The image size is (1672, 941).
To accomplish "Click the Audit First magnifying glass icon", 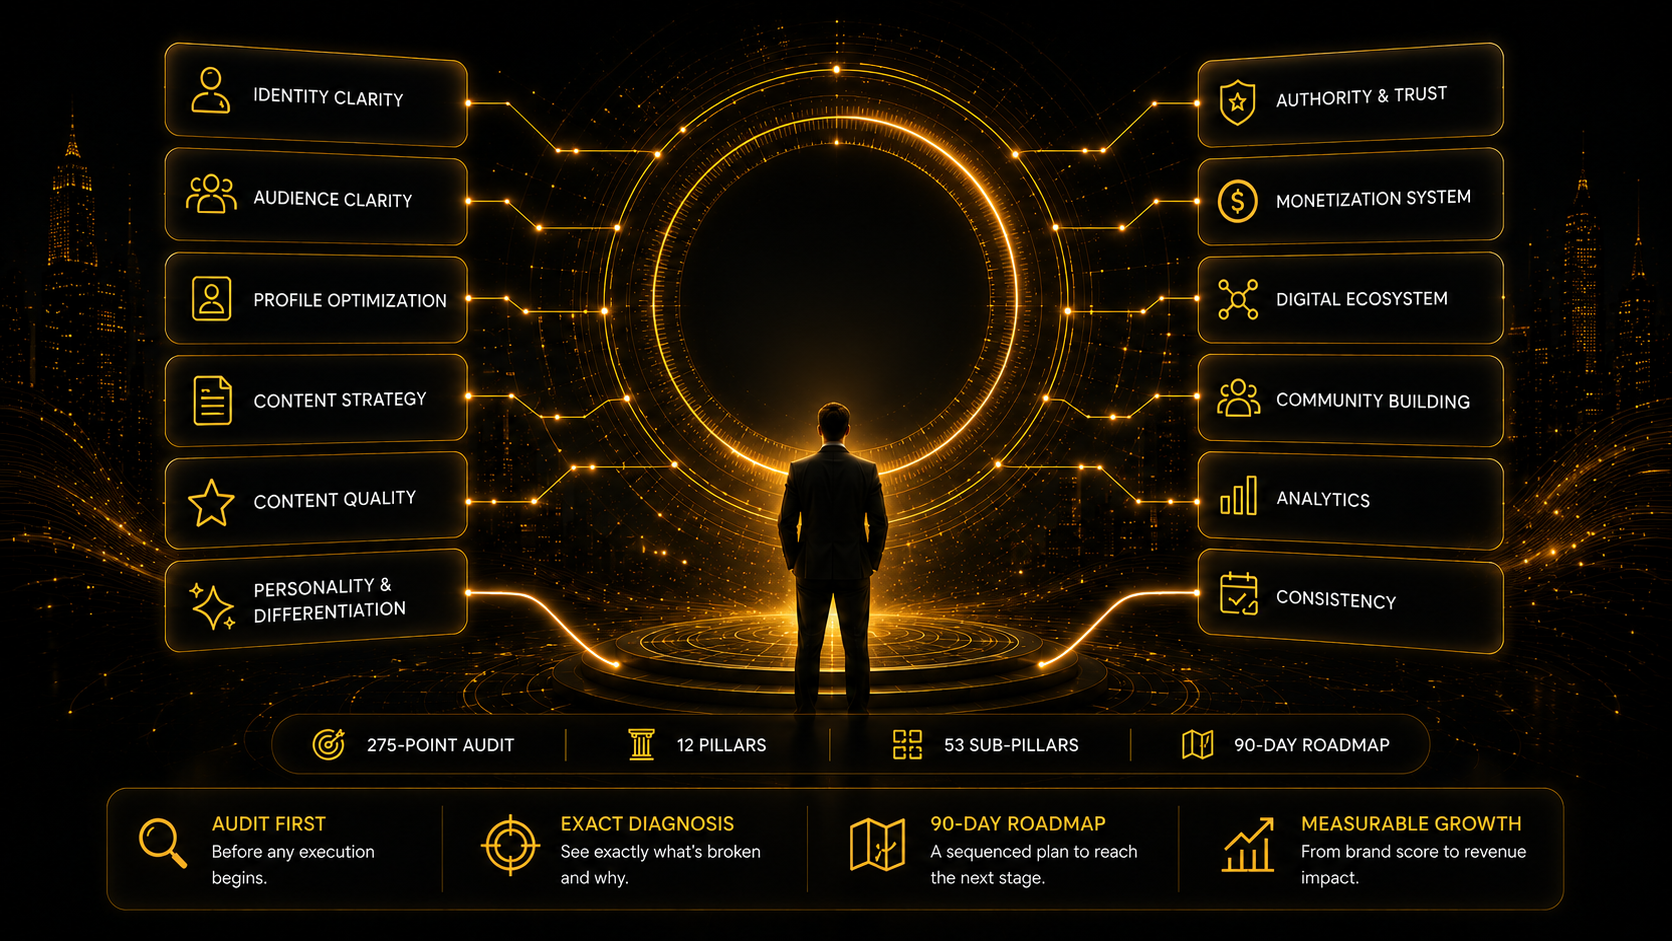I will 162,843.
